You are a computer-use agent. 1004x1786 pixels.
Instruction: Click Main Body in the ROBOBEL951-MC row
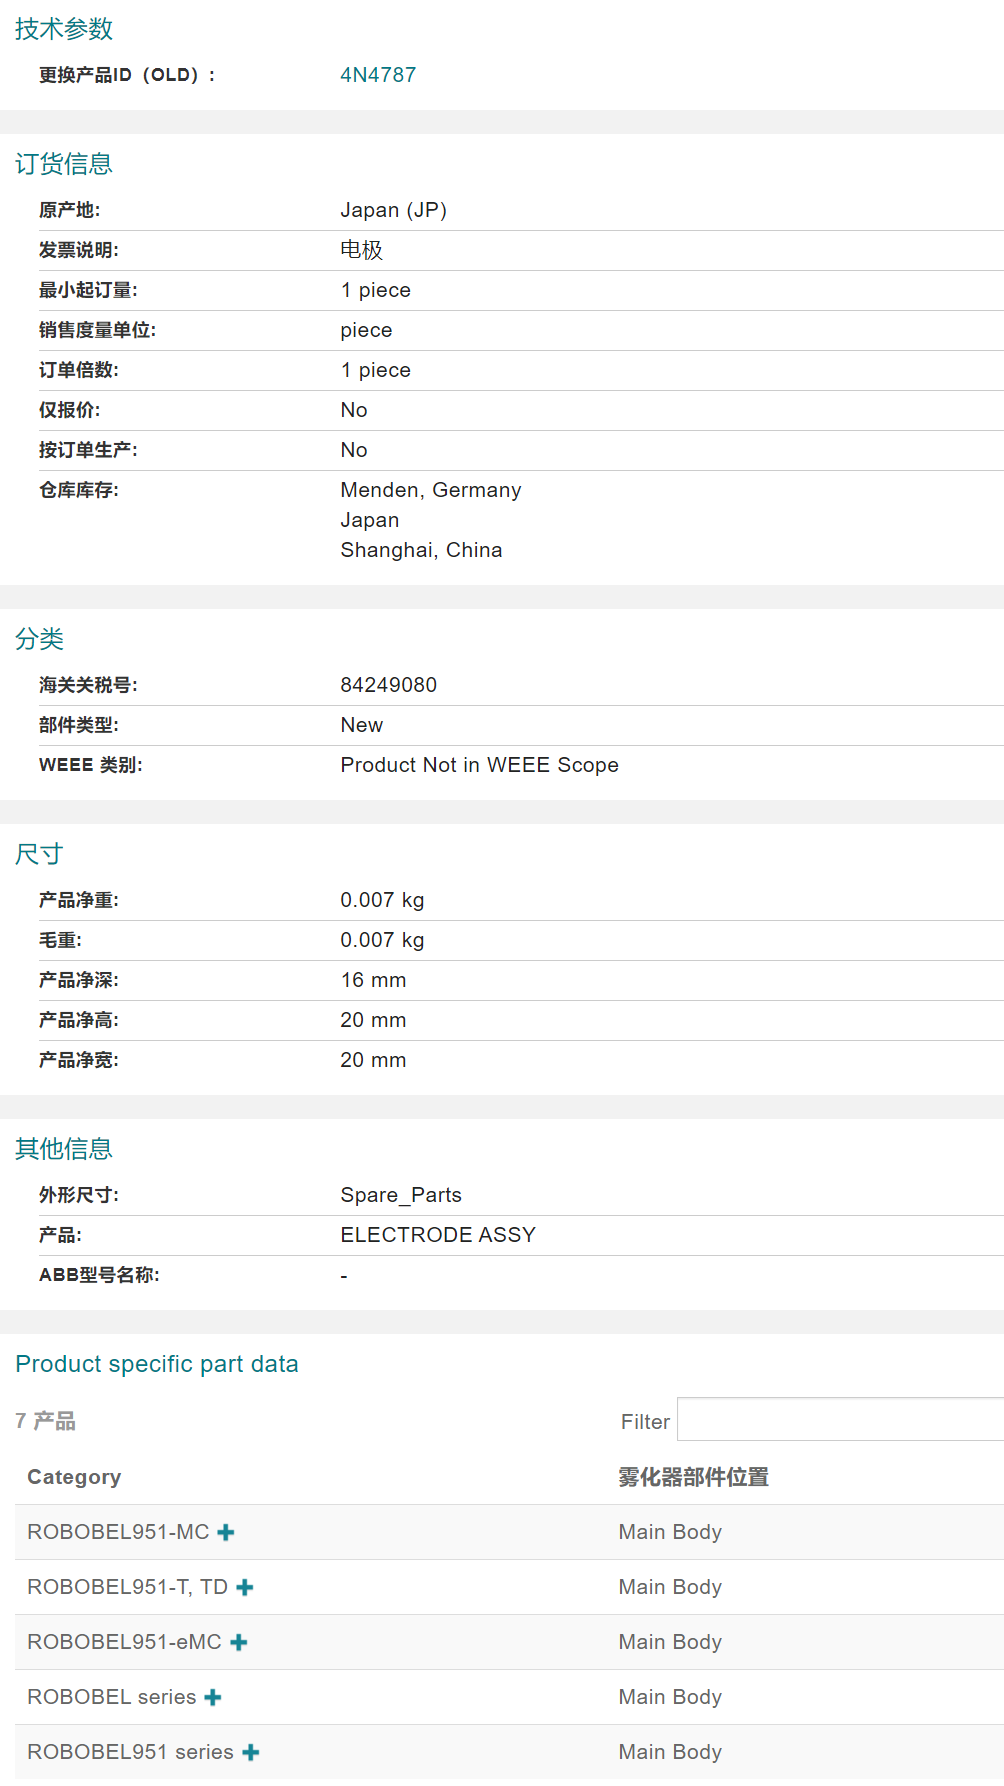point(670,1532)
